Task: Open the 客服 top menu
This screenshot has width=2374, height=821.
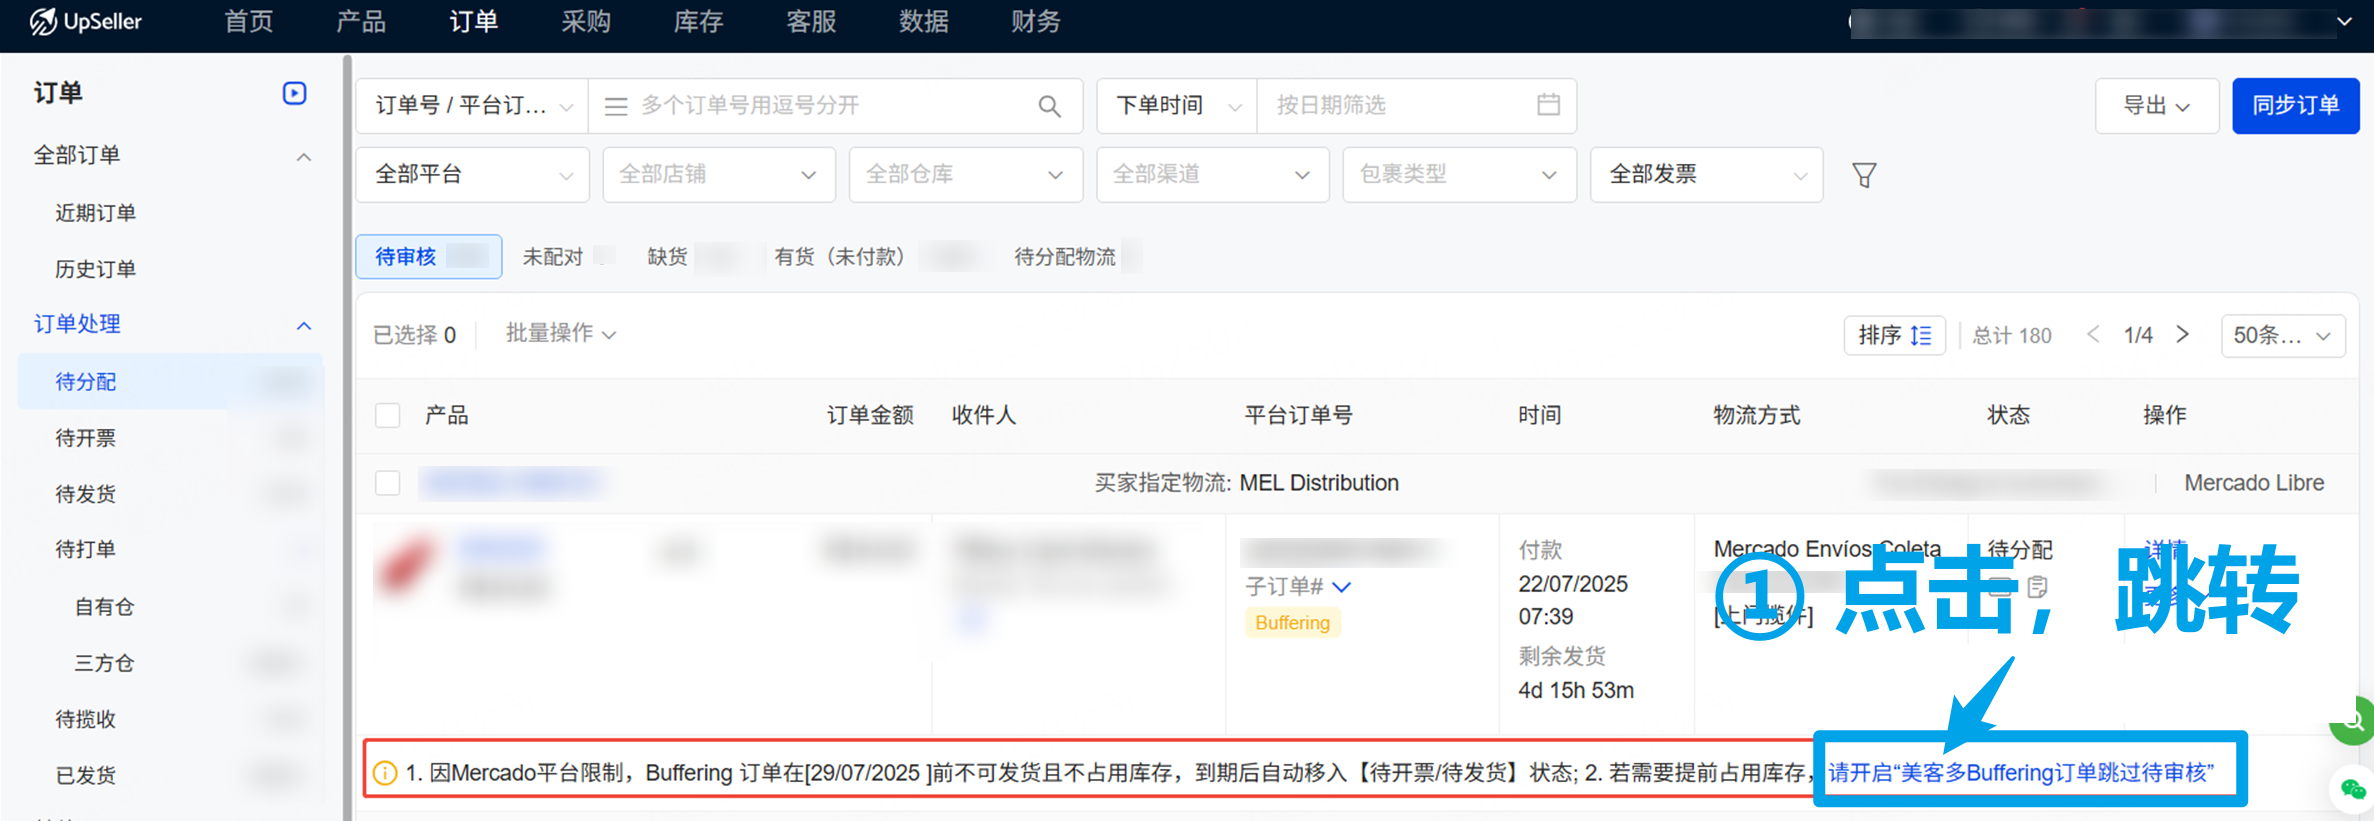Action: click(811, 21)
